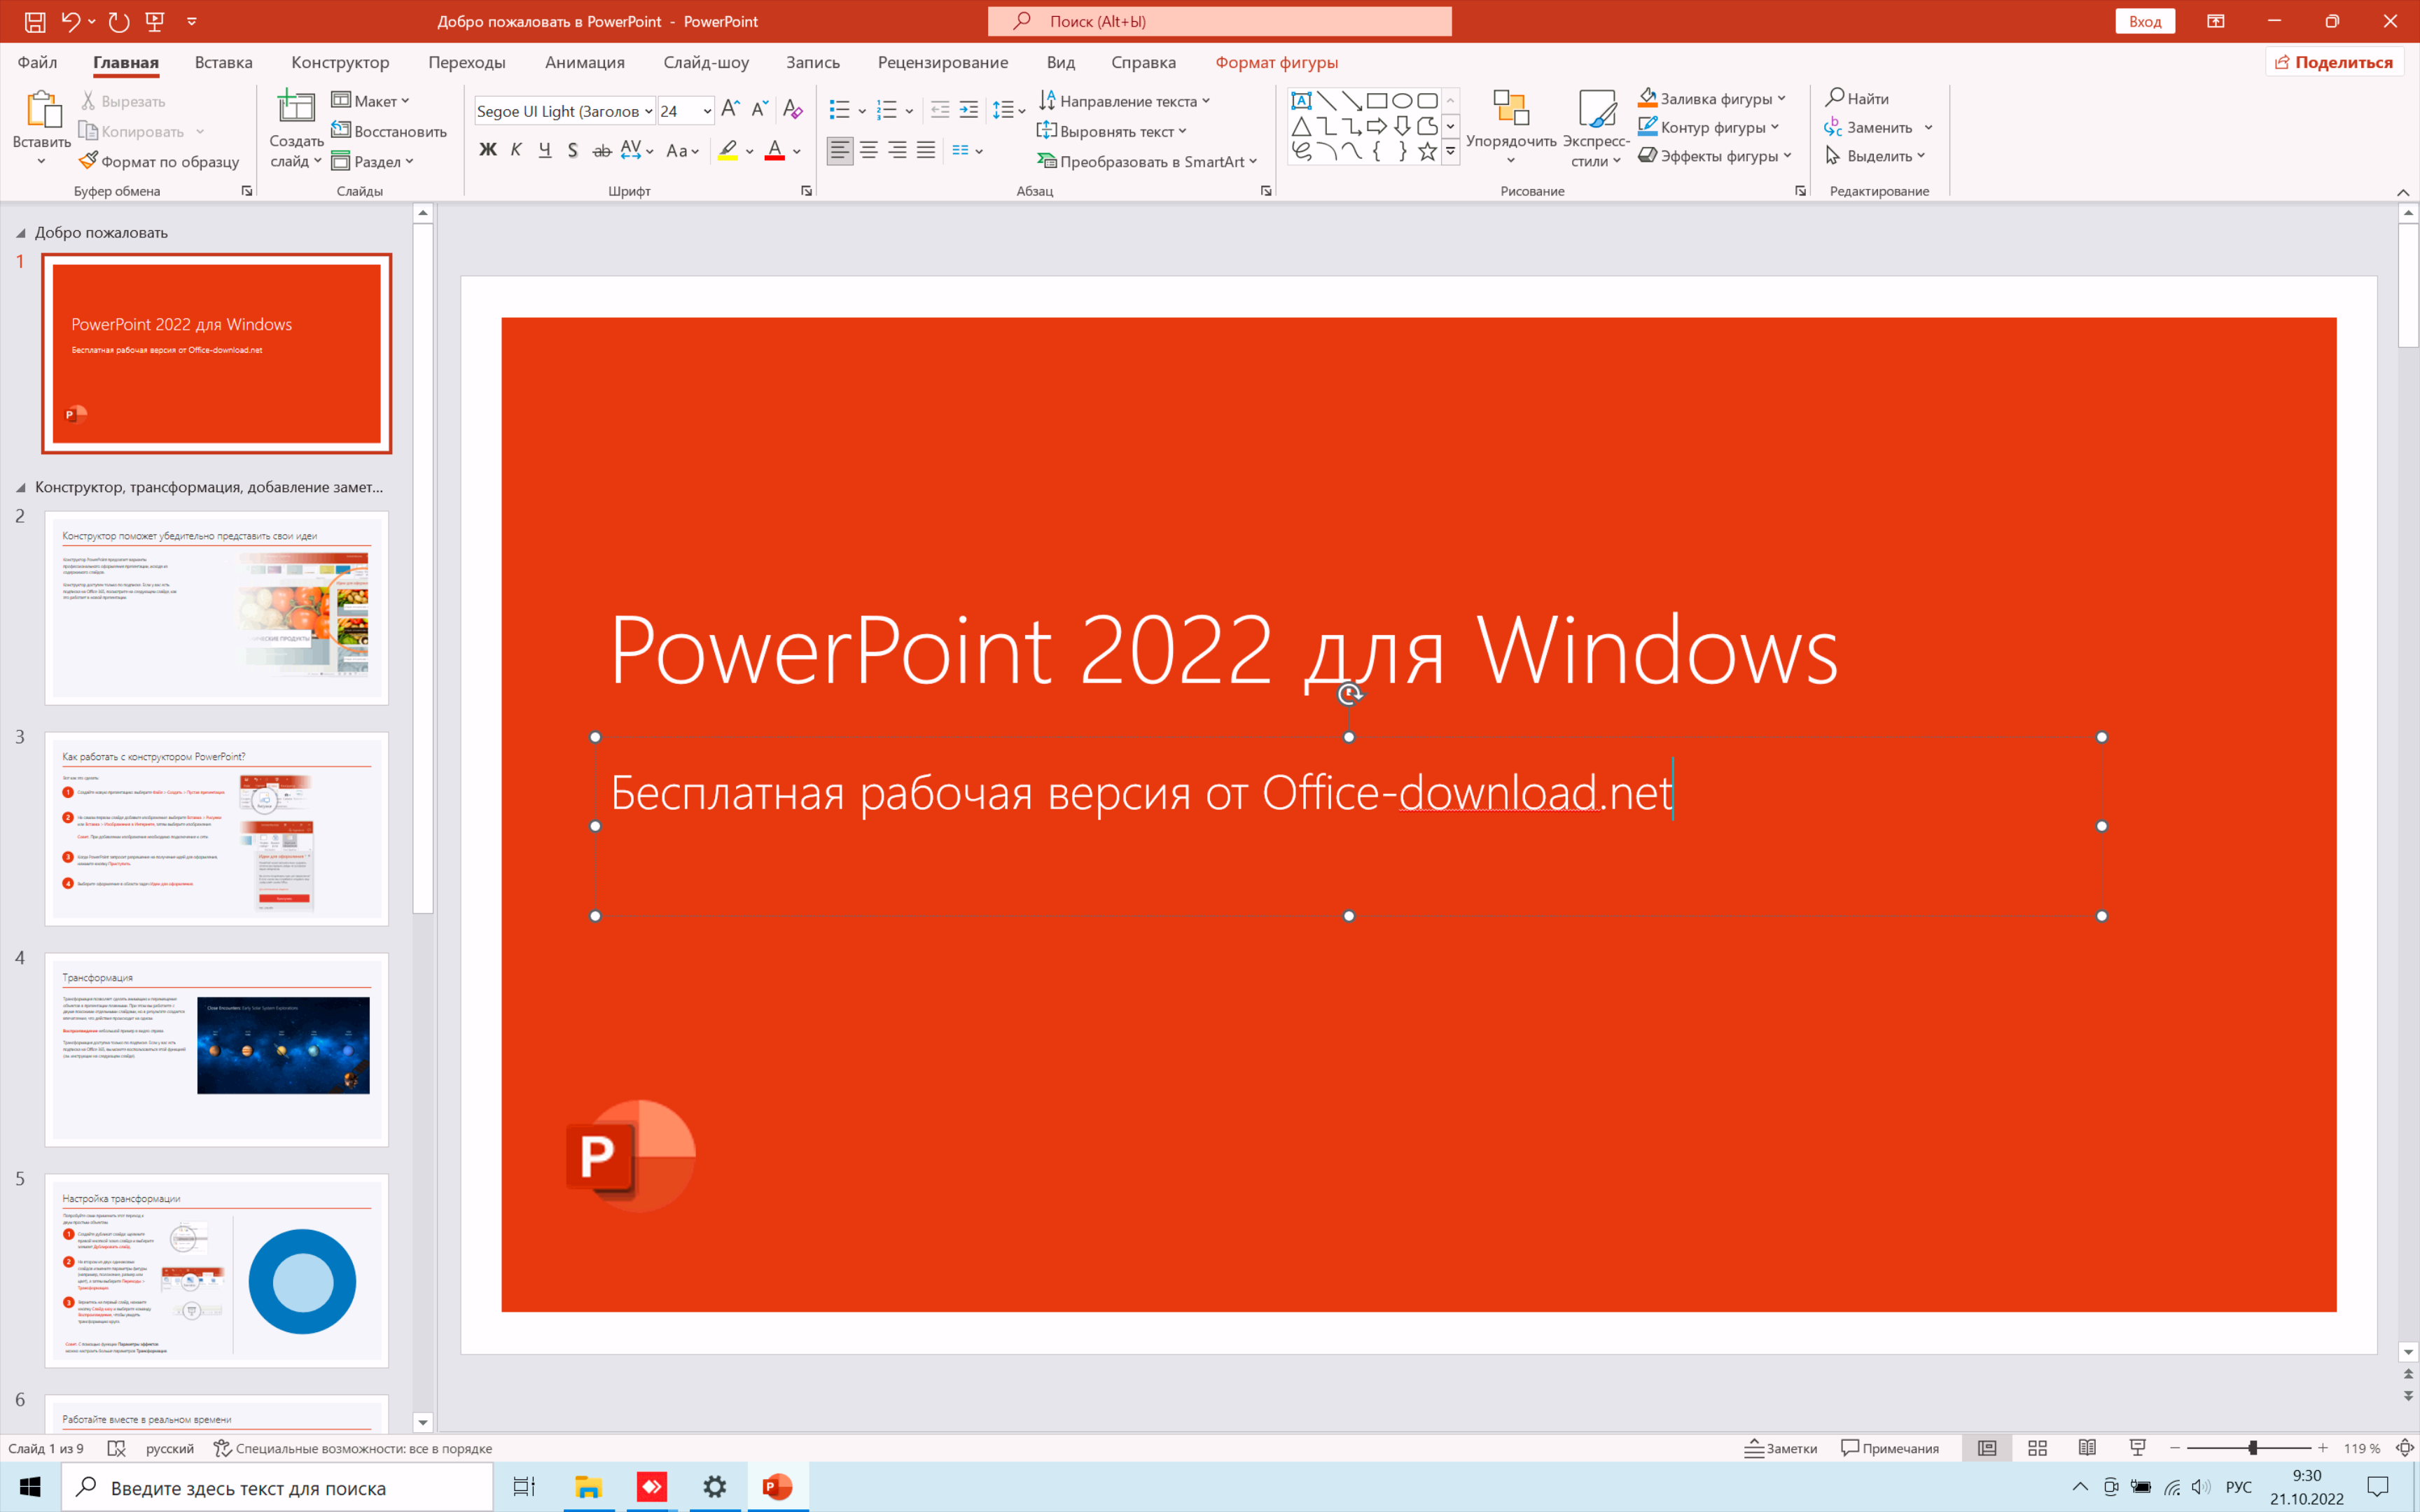Open Quick Styles (Экспресс-стили)
This screenshot has height=1512, width=2420.
coord(1596,128)
